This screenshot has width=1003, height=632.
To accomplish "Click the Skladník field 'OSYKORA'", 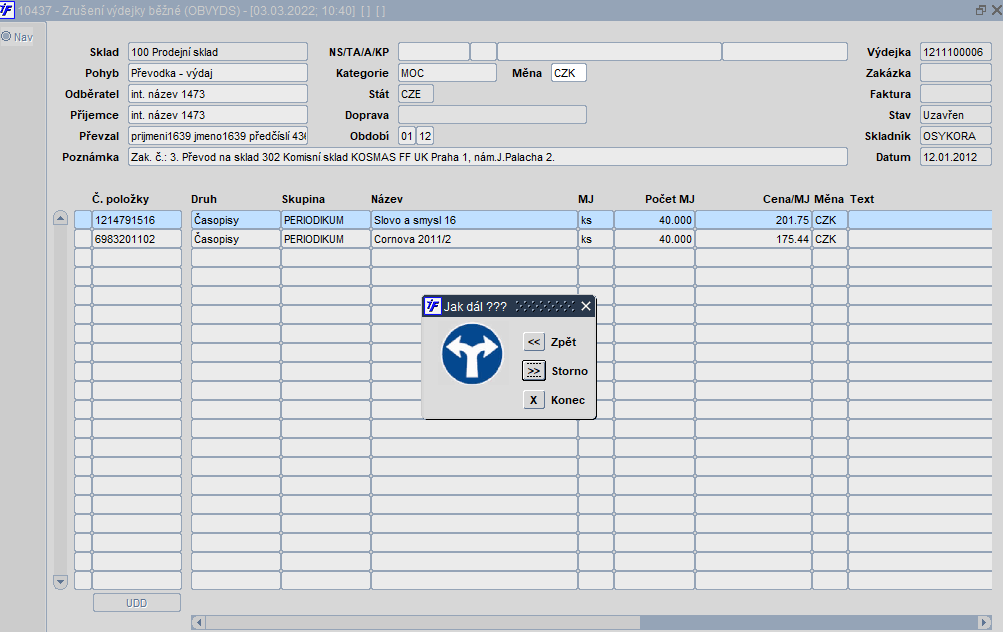I will 956,136.
